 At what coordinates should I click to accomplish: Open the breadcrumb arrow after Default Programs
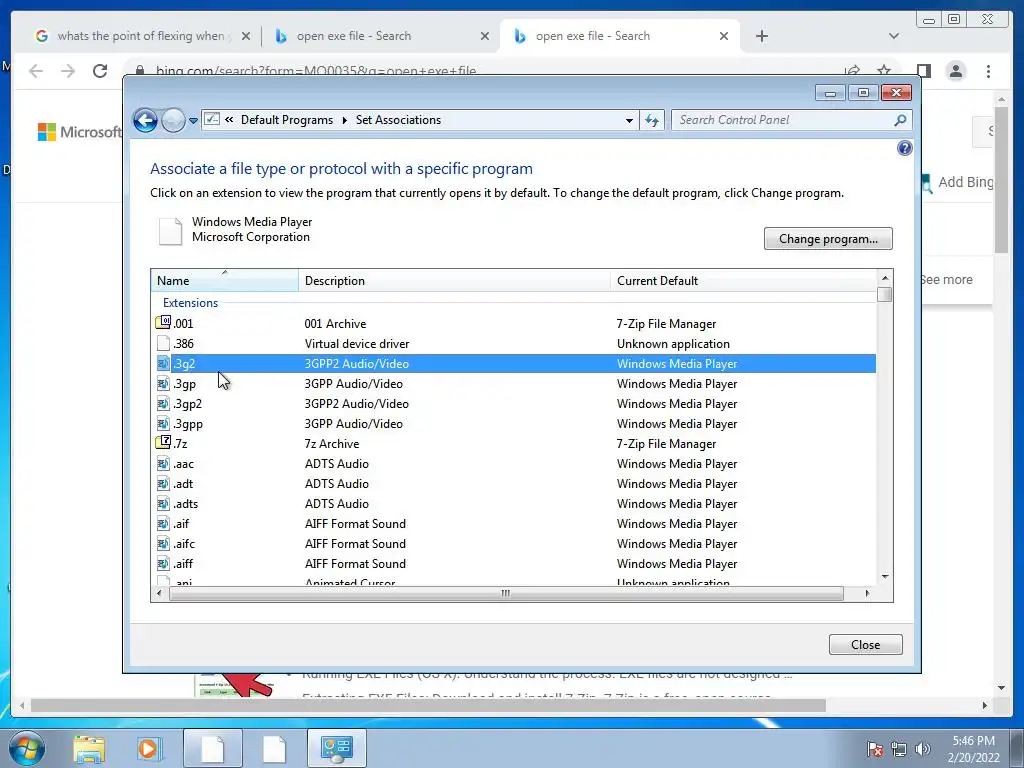345,120
